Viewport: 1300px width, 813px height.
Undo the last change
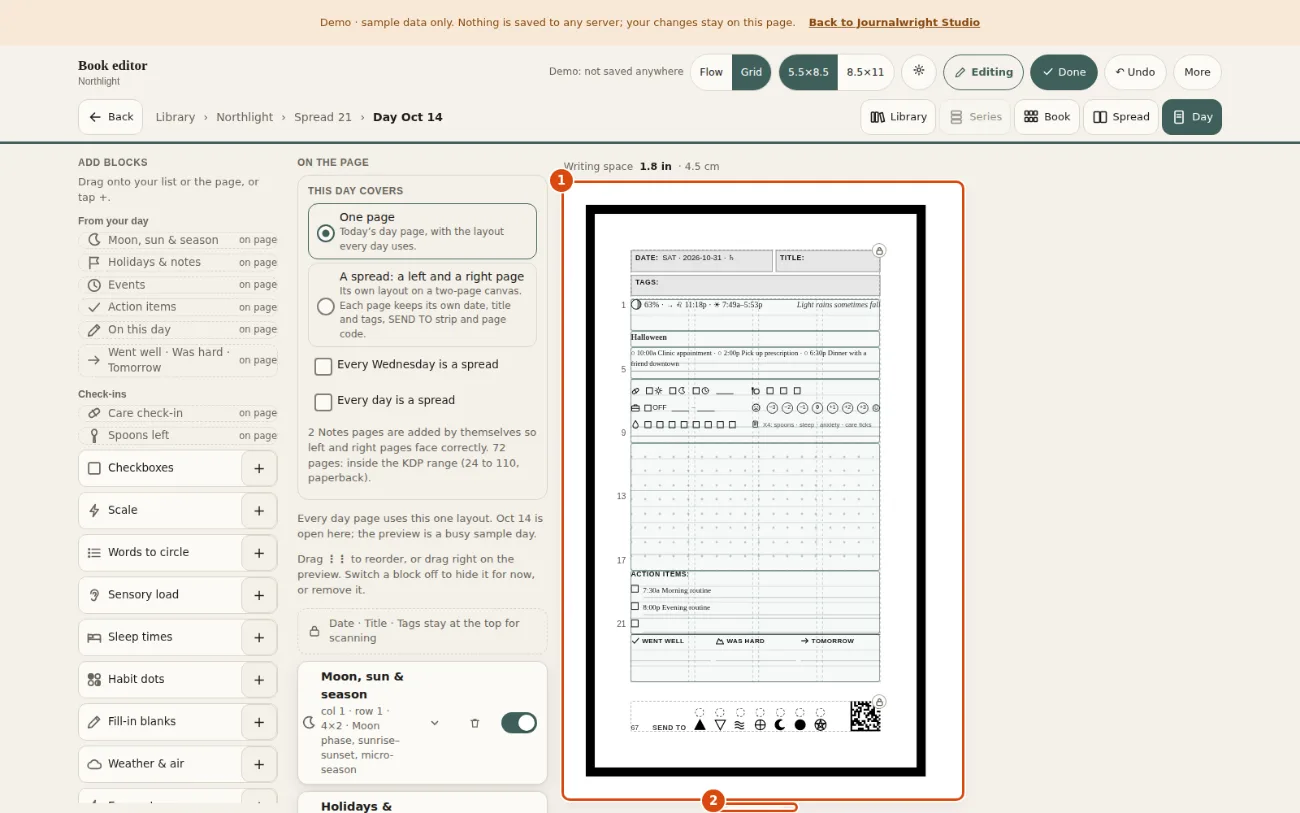coord(1135,72)
